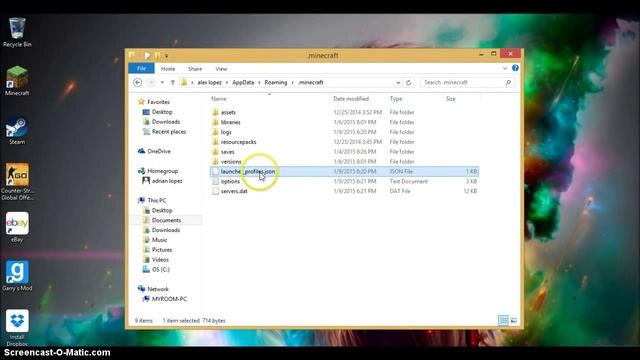
Task: Open Documents under This PC
Action: pyautogui.click(x=166, y=220)
